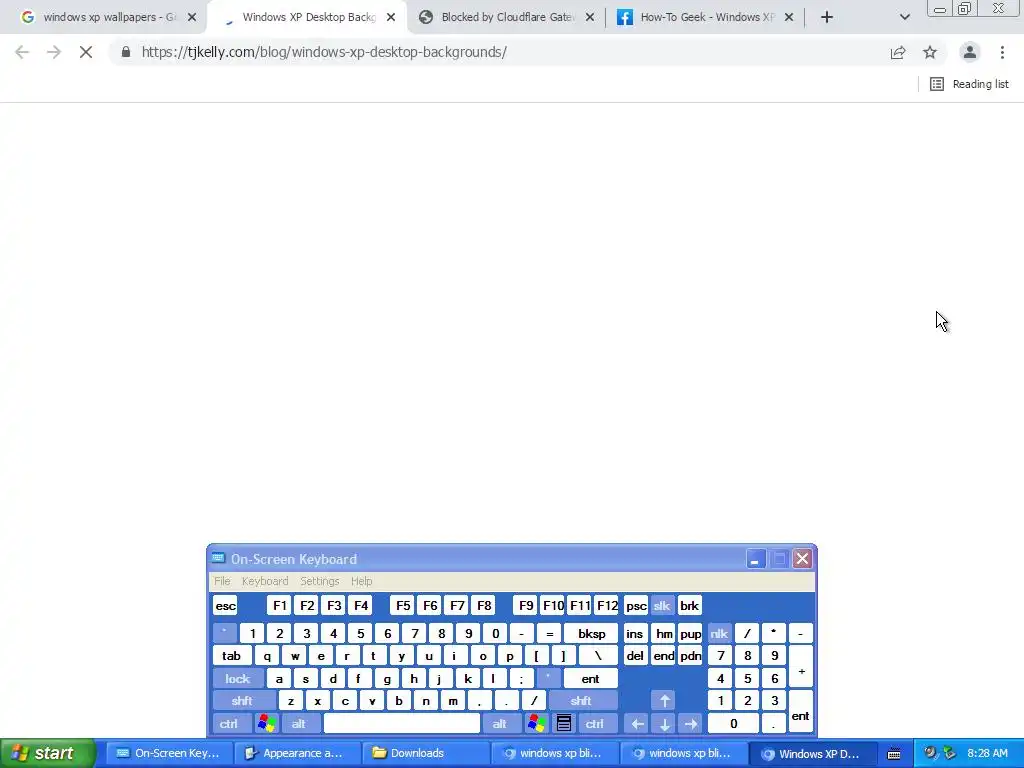Click numpad plus key
The image size is (1024, 768).
click(801, 667)
